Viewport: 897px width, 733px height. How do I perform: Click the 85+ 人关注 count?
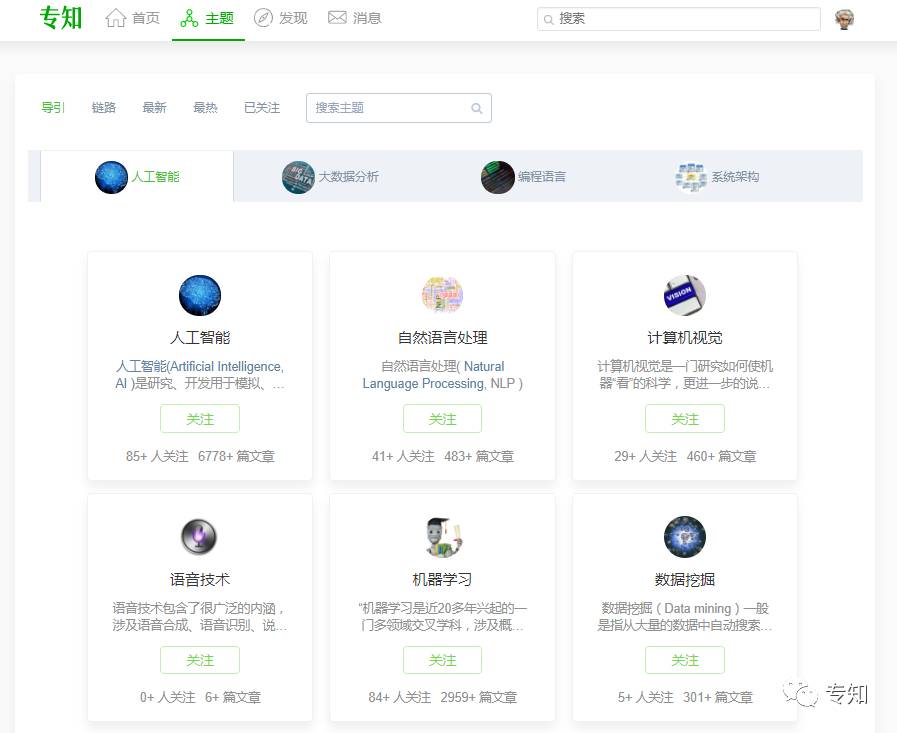click(157, 456)
